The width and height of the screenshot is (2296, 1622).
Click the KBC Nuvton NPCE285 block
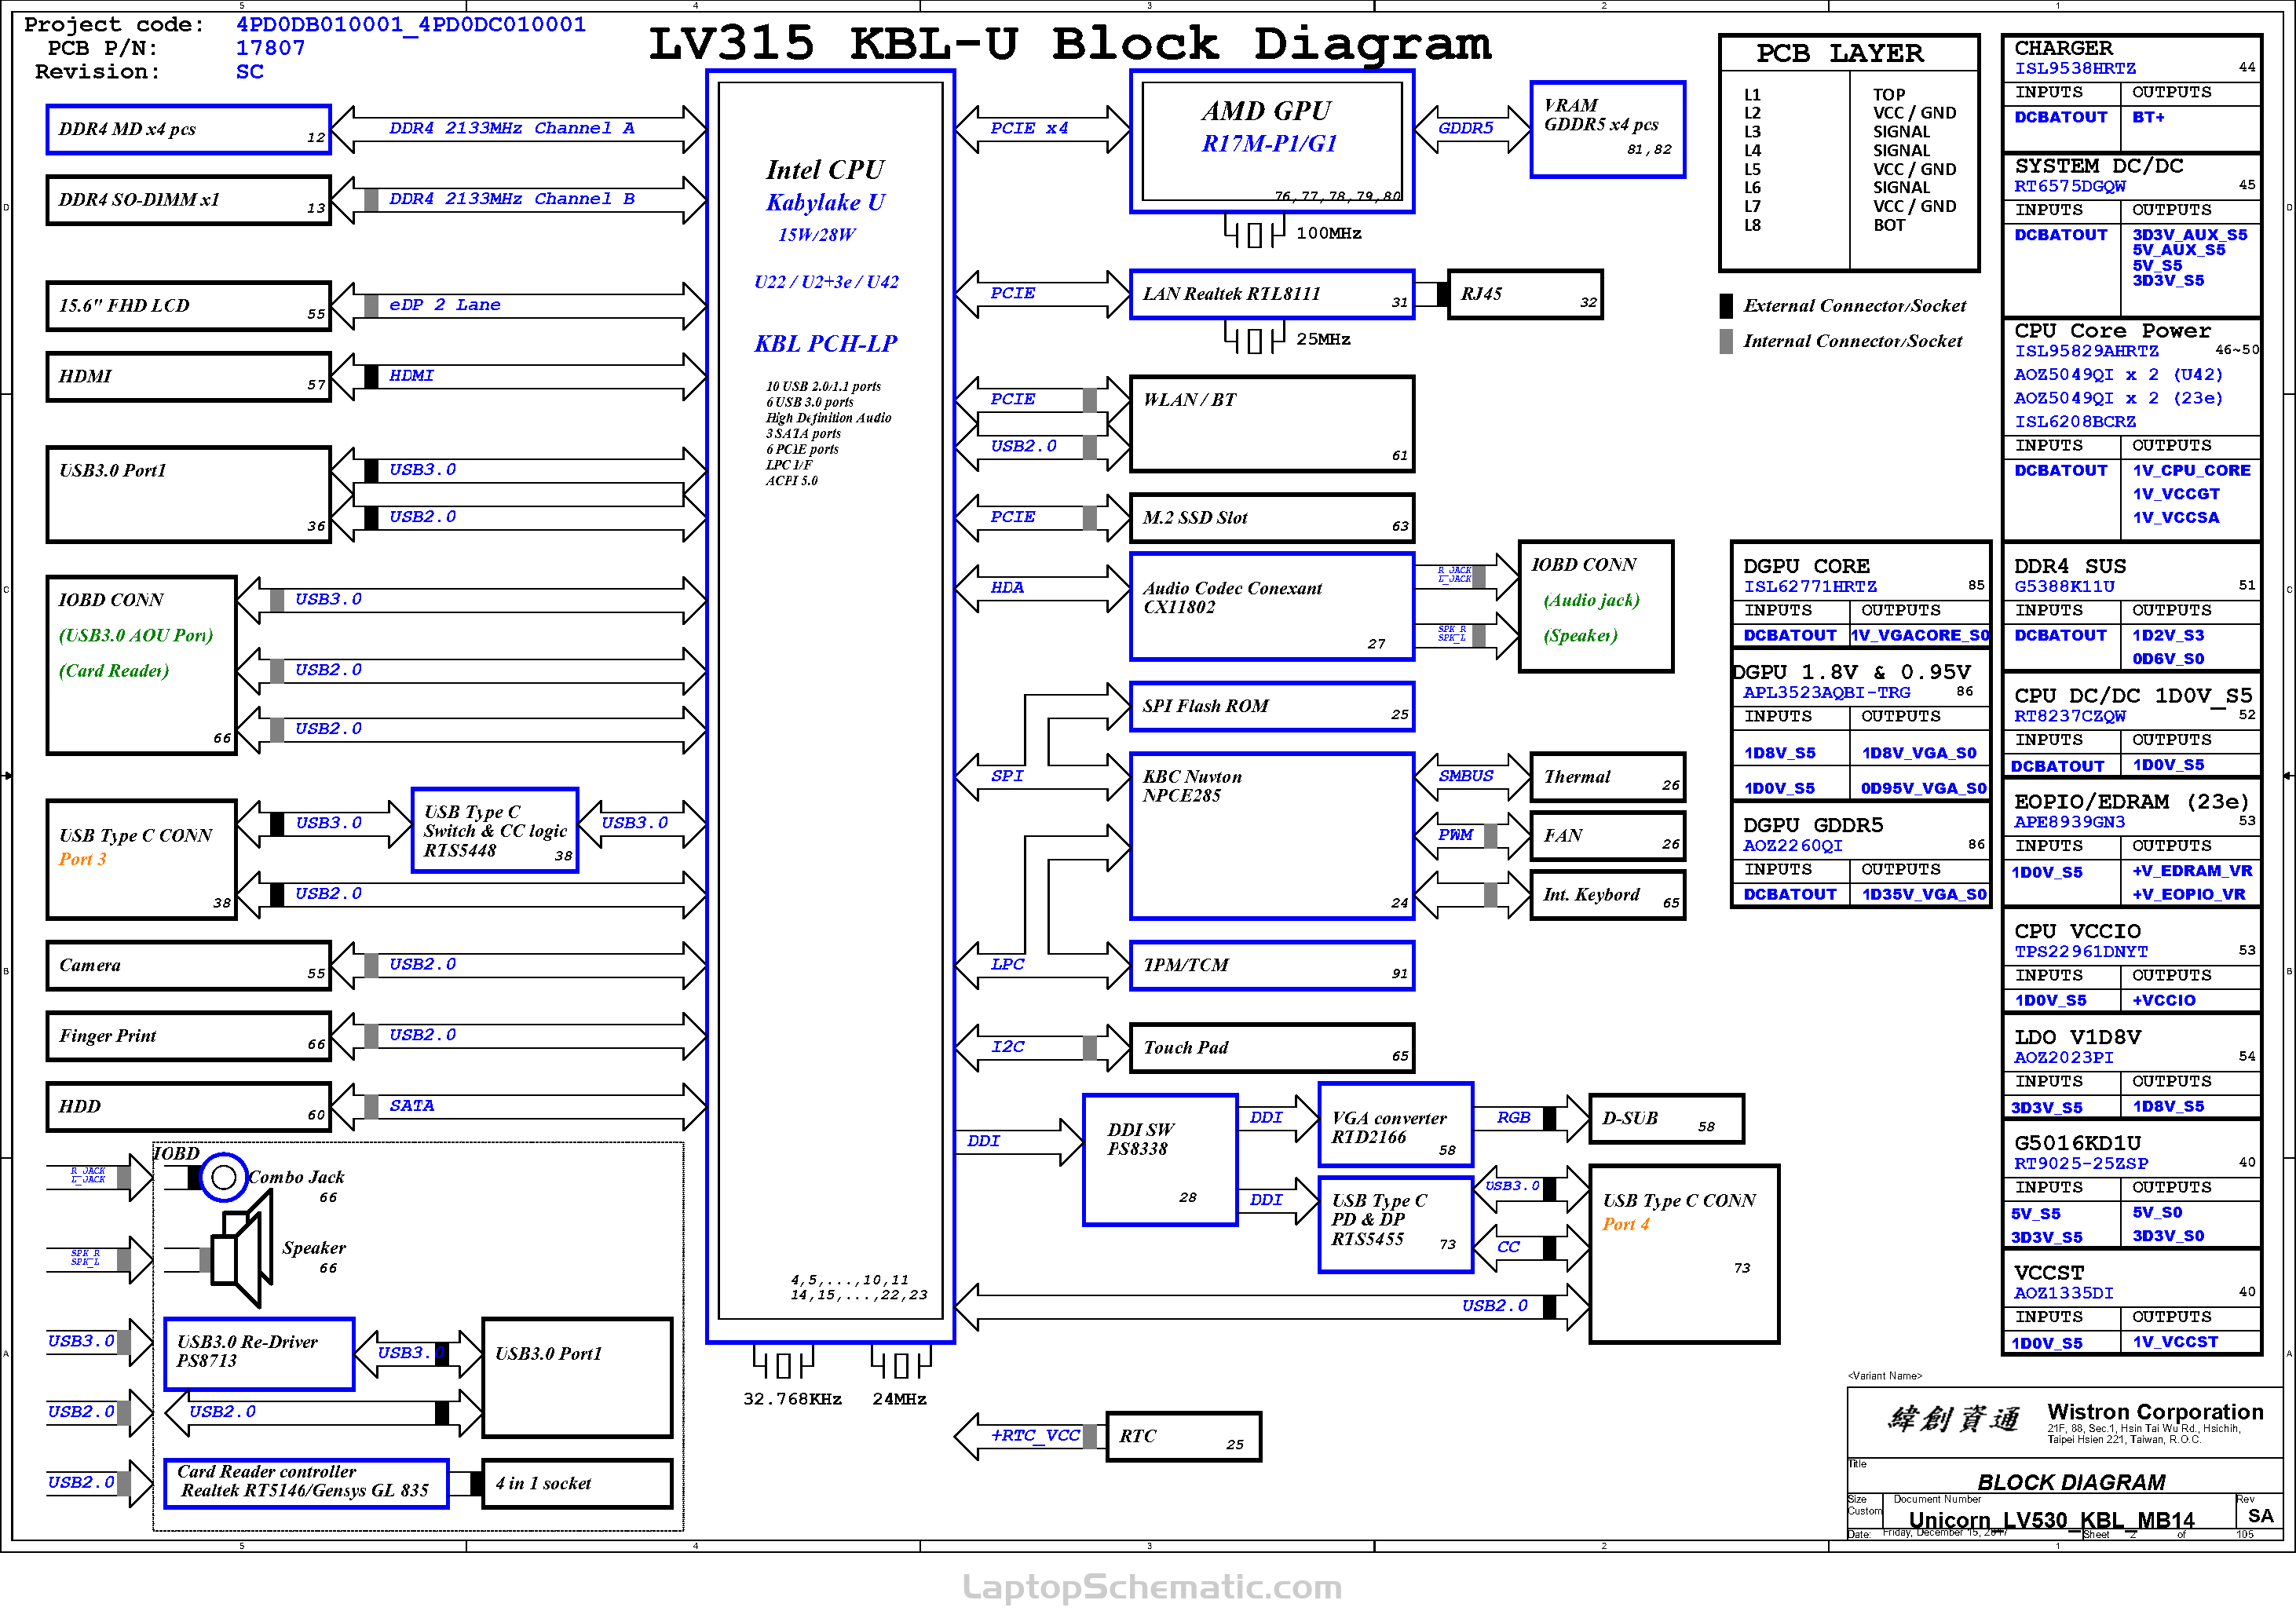point(1272,836)
